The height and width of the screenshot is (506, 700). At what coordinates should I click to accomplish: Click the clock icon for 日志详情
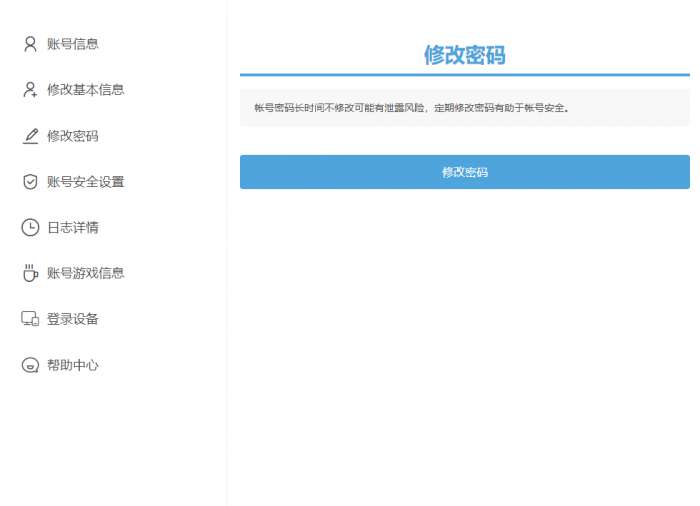[30, 227]
